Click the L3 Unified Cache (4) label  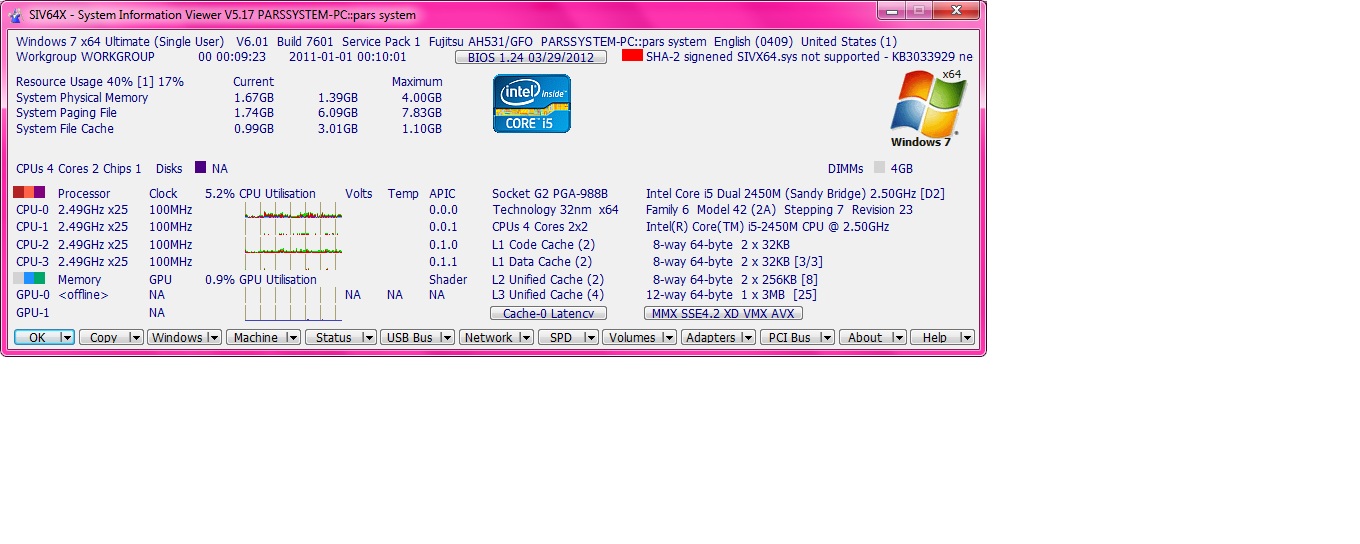(548, 295)
